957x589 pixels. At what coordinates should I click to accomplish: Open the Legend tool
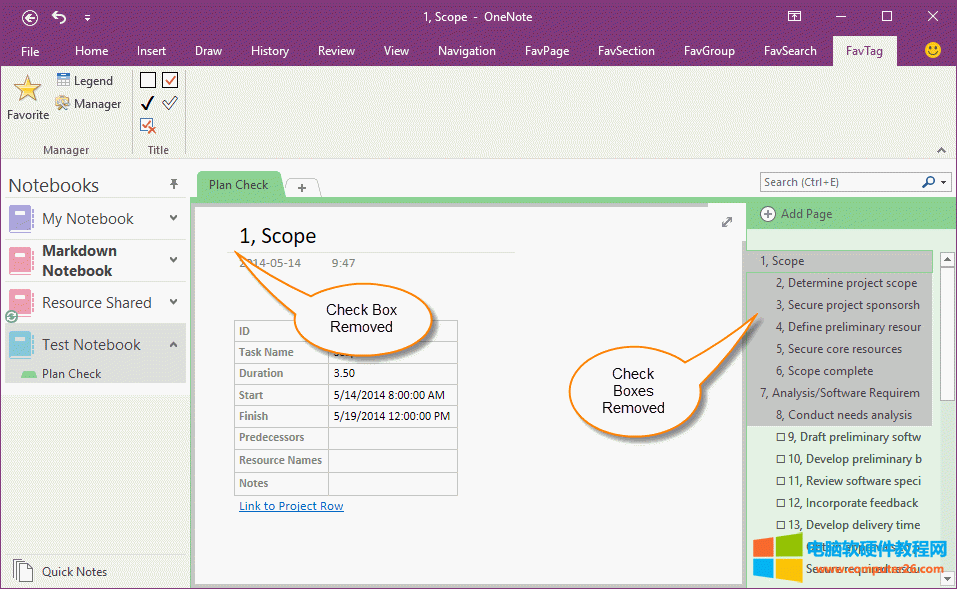point(85,80)
